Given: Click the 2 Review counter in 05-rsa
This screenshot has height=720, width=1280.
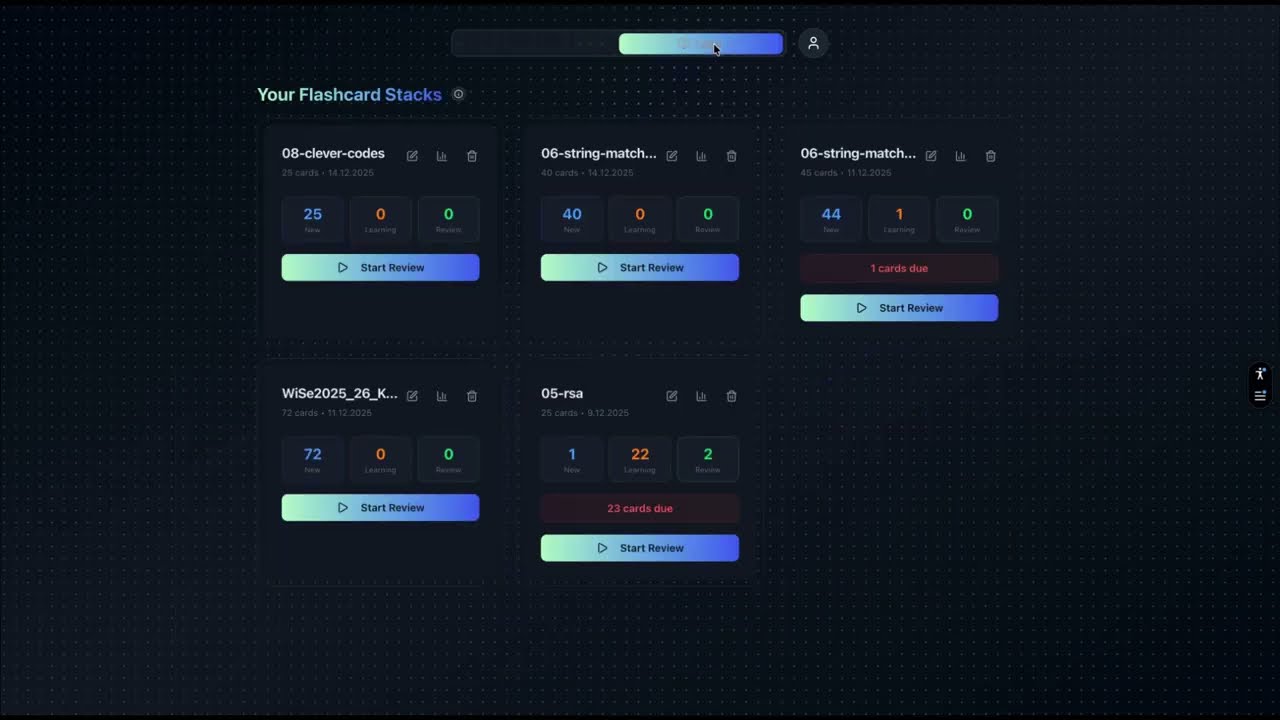Looking at the screenshot, I should click(x=708, y=460).
